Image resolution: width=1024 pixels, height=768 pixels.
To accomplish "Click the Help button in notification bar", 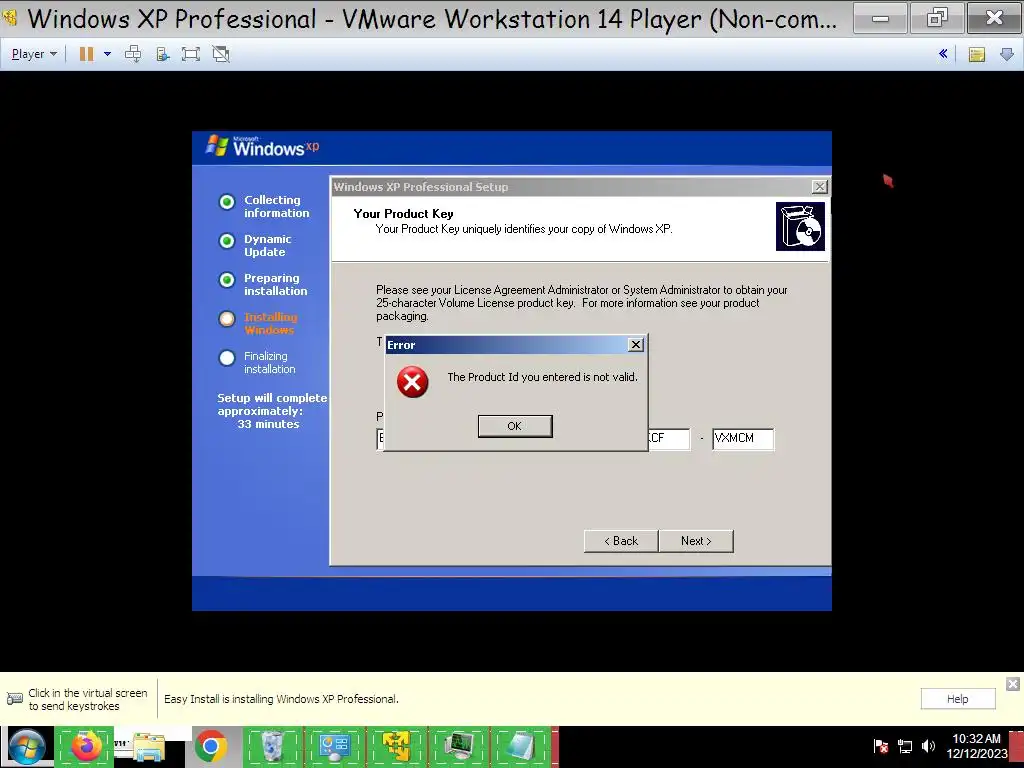I will pos(958,699).
